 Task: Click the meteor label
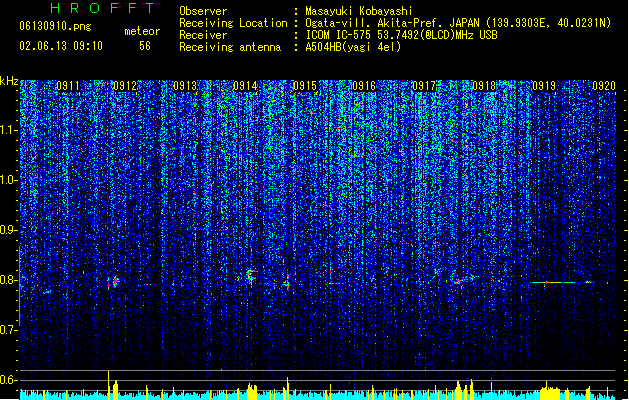click(142, 31)
